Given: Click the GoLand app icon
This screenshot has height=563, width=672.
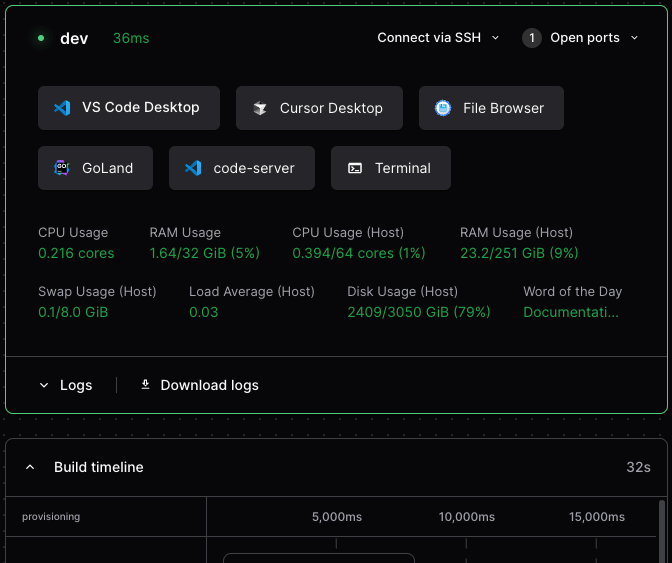Looking at the screenshot, I should (62, 168).
